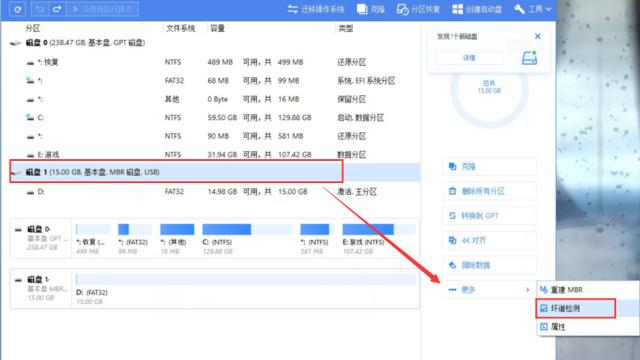
Task: Click the 恢复 499 MB block in disk map
Action: (93, 238)
